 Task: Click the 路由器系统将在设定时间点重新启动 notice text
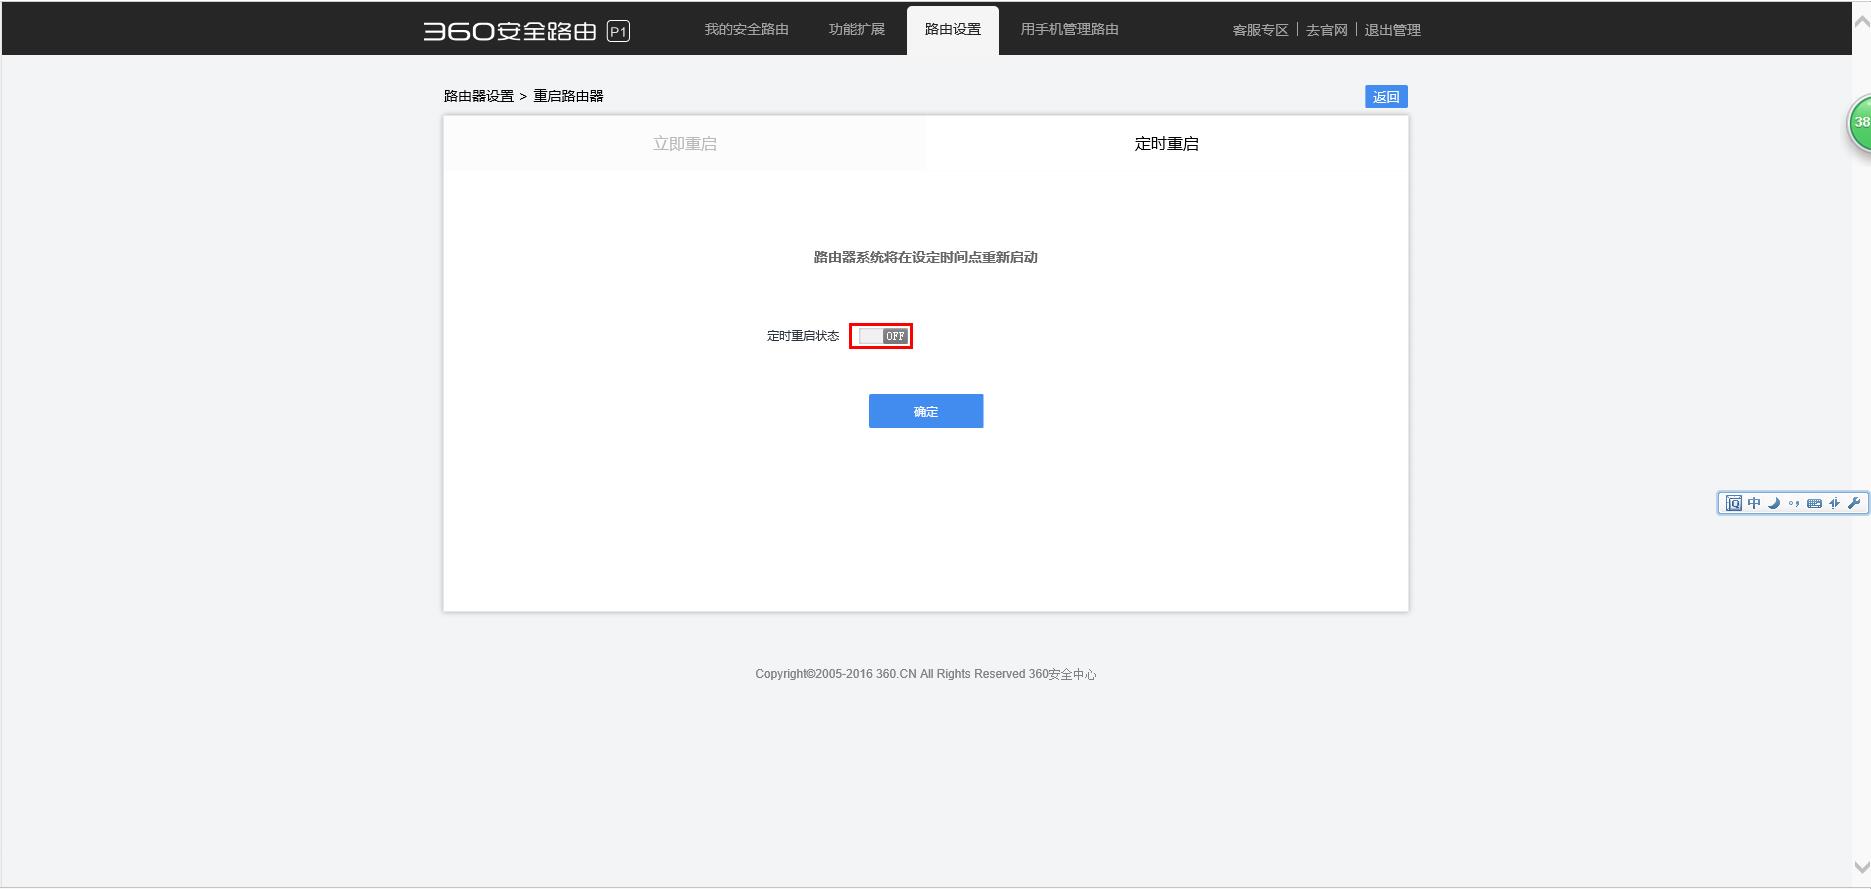pyautogui.click(x=926, y=257)
